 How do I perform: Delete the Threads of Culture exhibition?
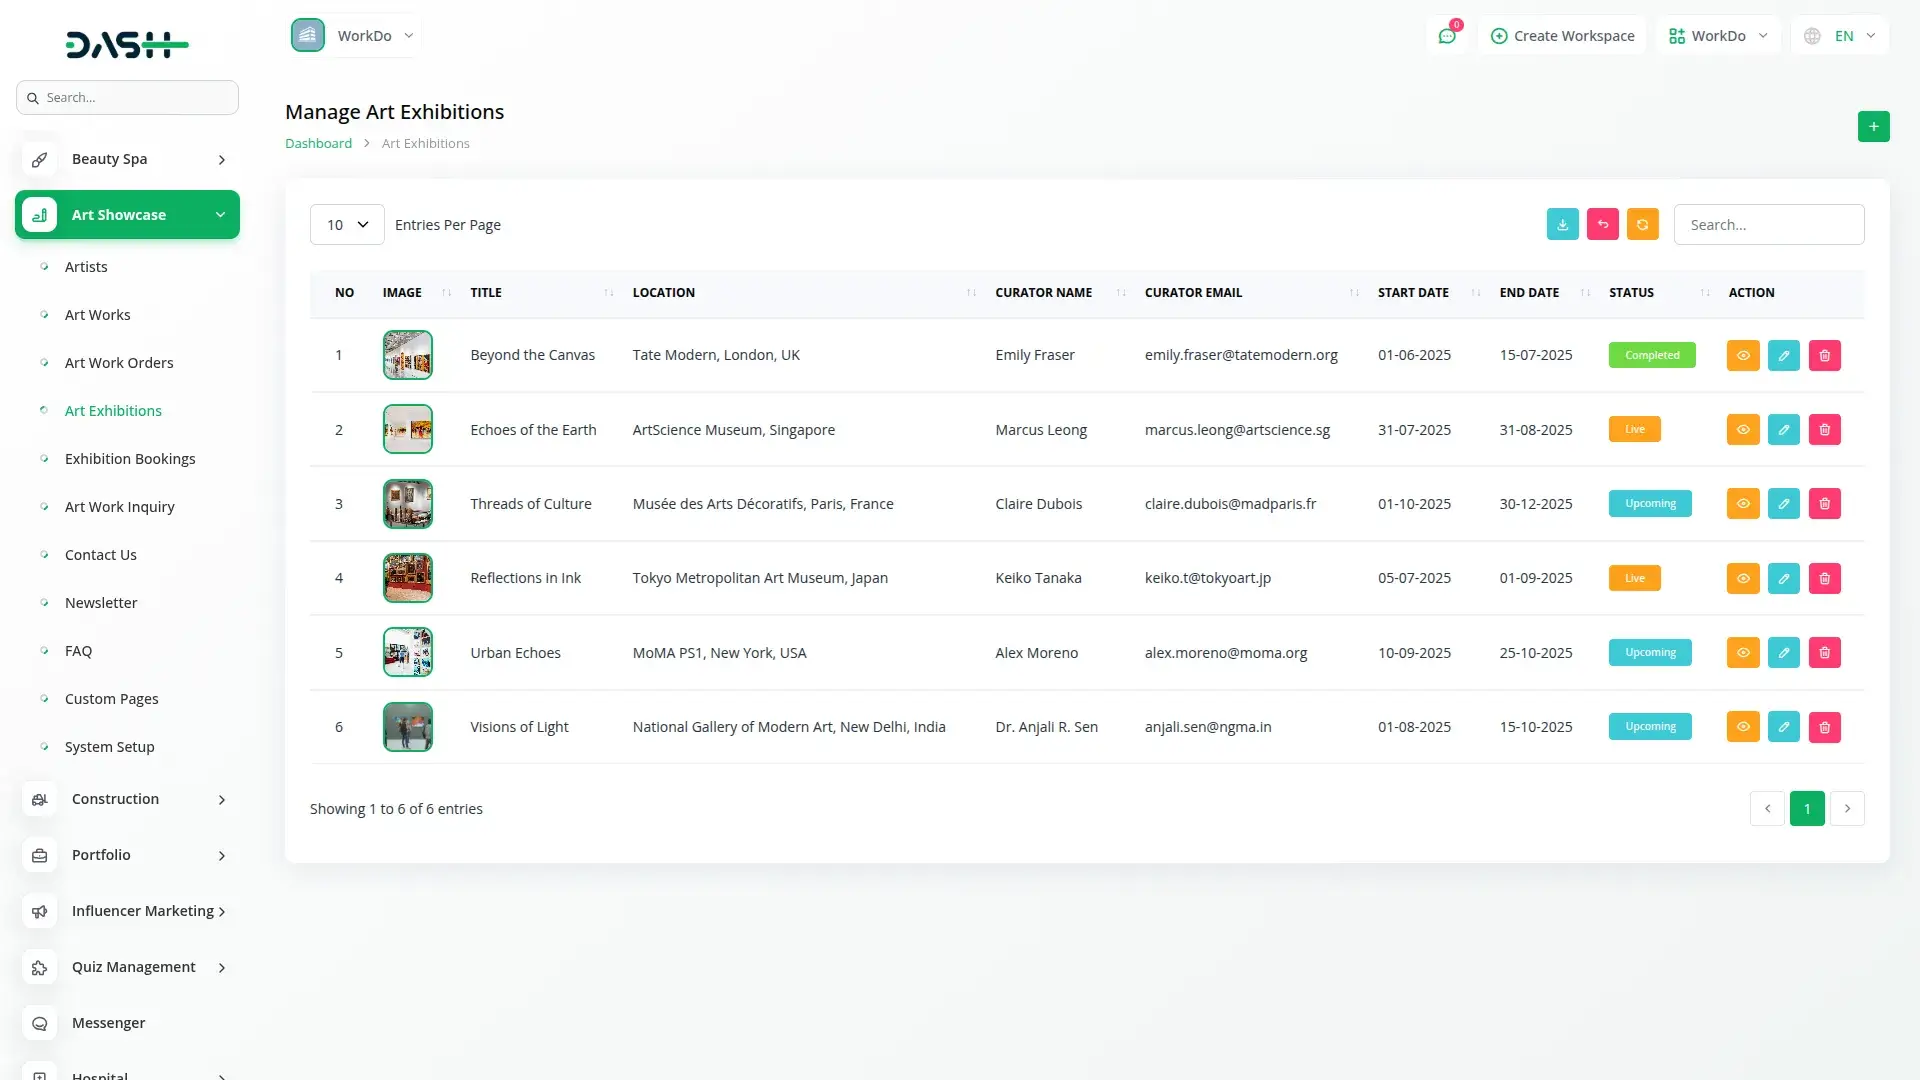coord(1824,504)
